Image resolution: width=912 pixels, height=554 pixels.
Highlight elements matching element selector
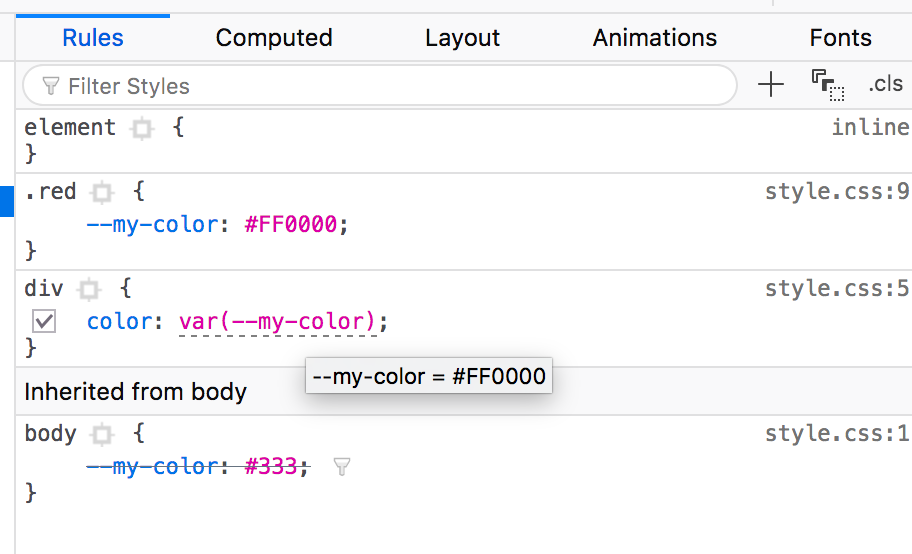pos(142,128)
